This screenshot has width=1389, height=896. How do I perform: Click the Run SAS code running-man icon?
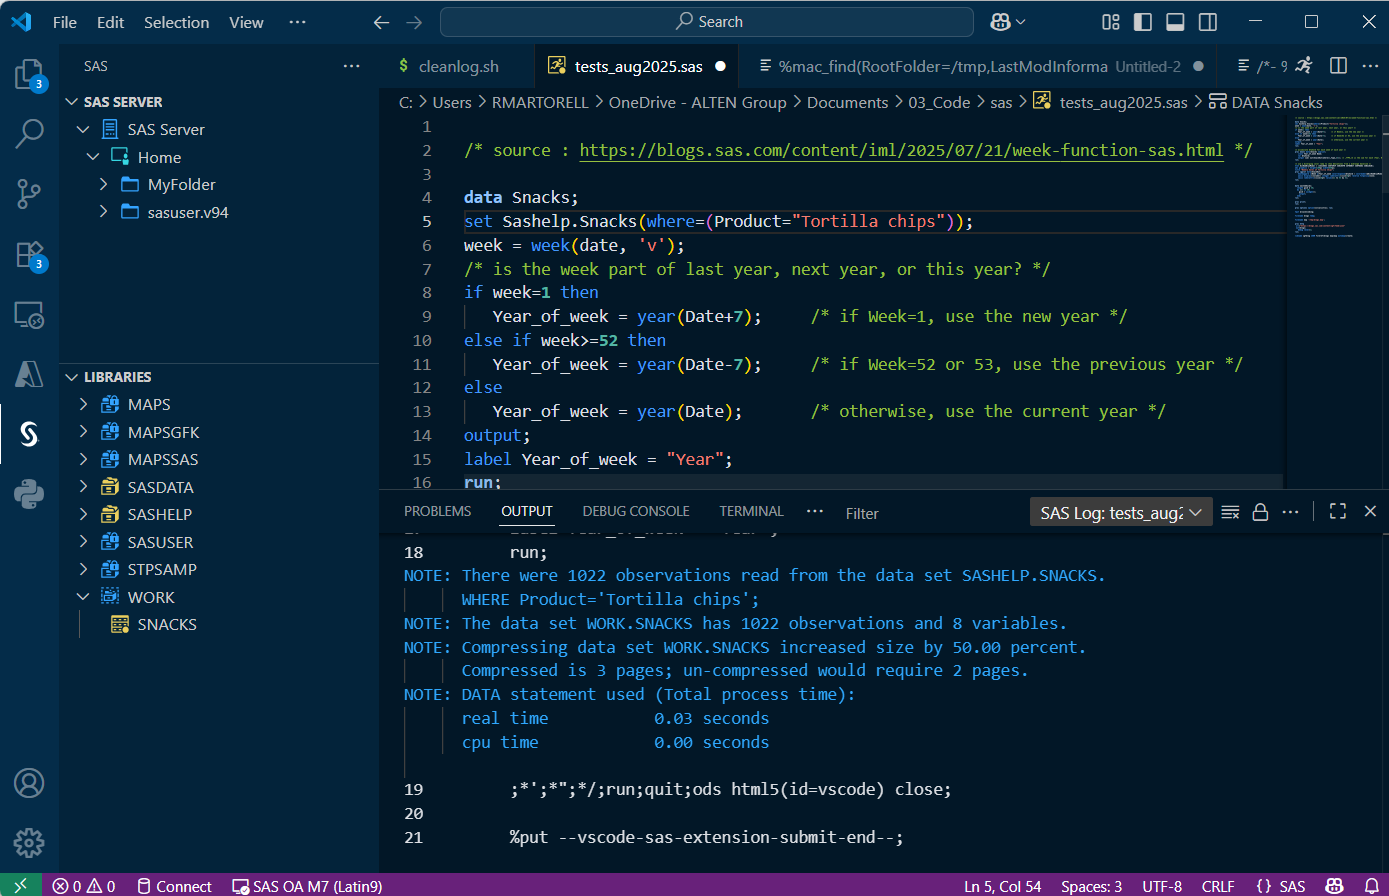pyautogui.click(x=1304, y=66)
